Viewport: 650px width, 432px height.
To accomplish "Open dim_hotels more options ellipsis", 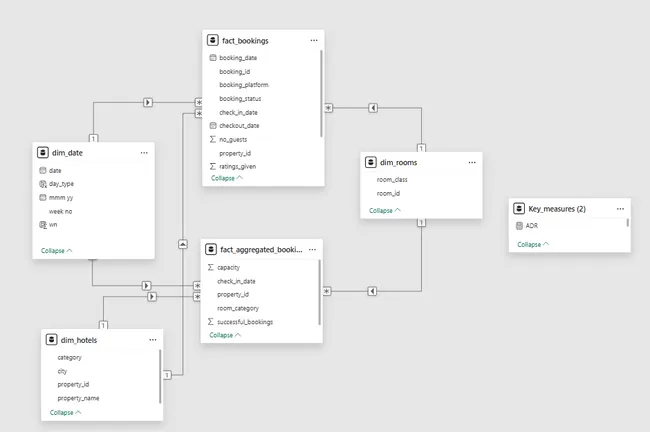I will click(153, 340).
